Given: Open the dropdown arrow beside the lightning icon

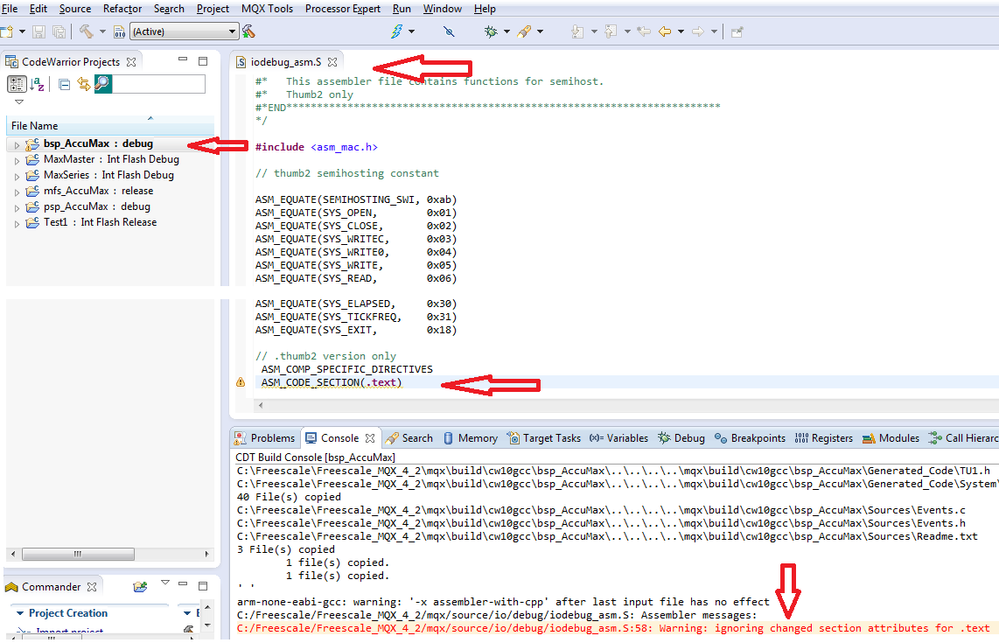Looking at the screenshot, I should 412,31.
